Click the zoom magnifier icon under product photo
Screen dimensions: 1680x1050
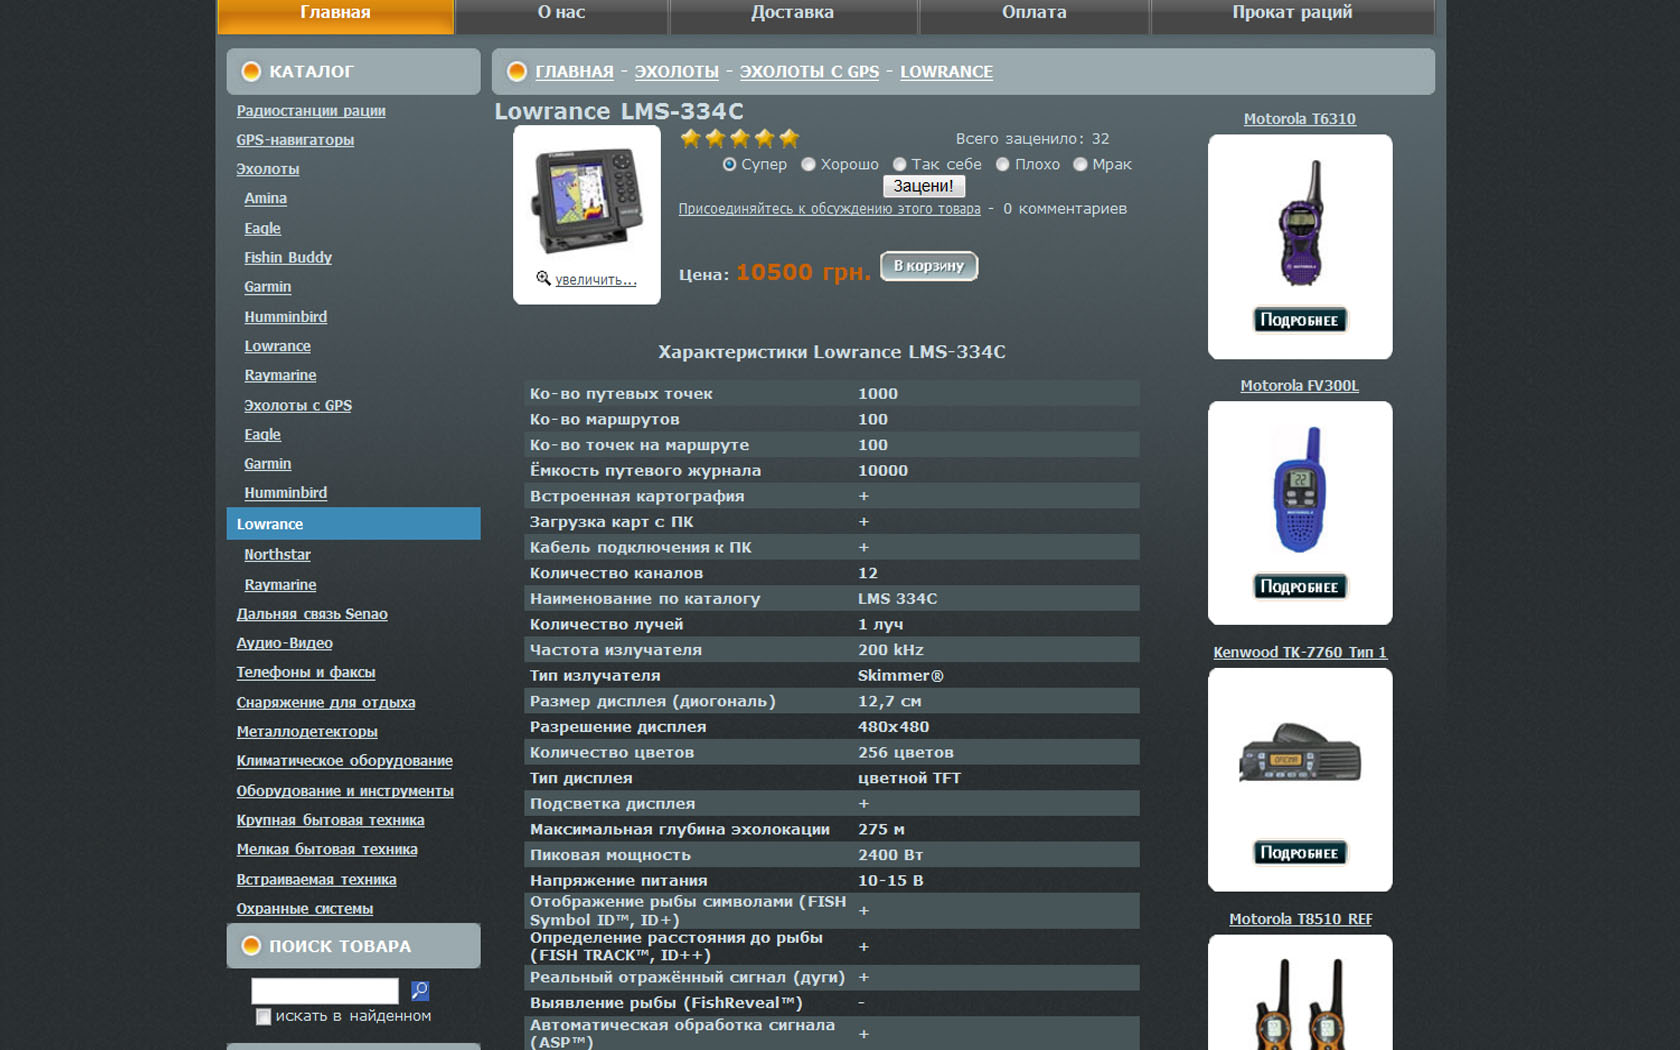[543, 278]
